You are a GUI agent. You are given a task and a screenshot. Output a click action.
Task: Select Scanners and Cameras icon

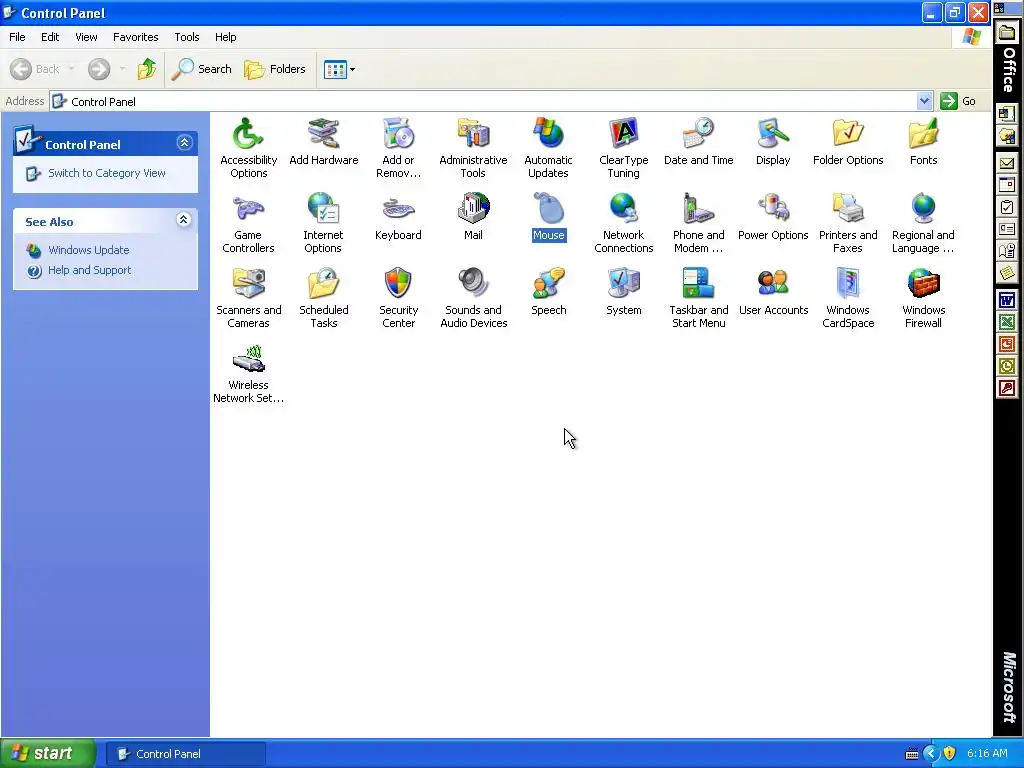tap(248, 284)
